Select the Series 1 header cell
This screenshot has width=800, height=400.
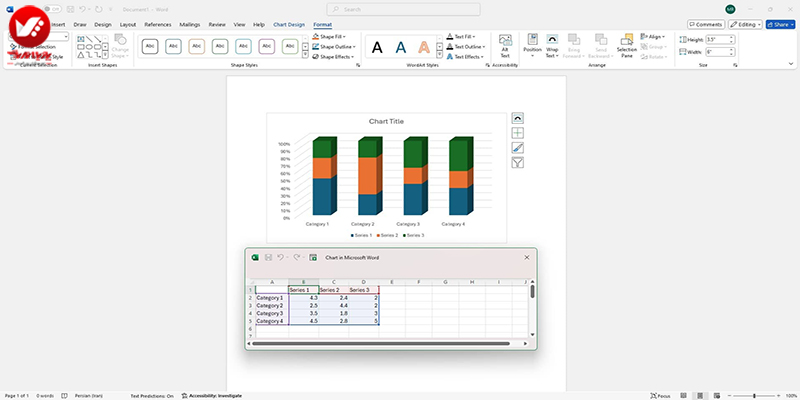[x=304, y=290]
